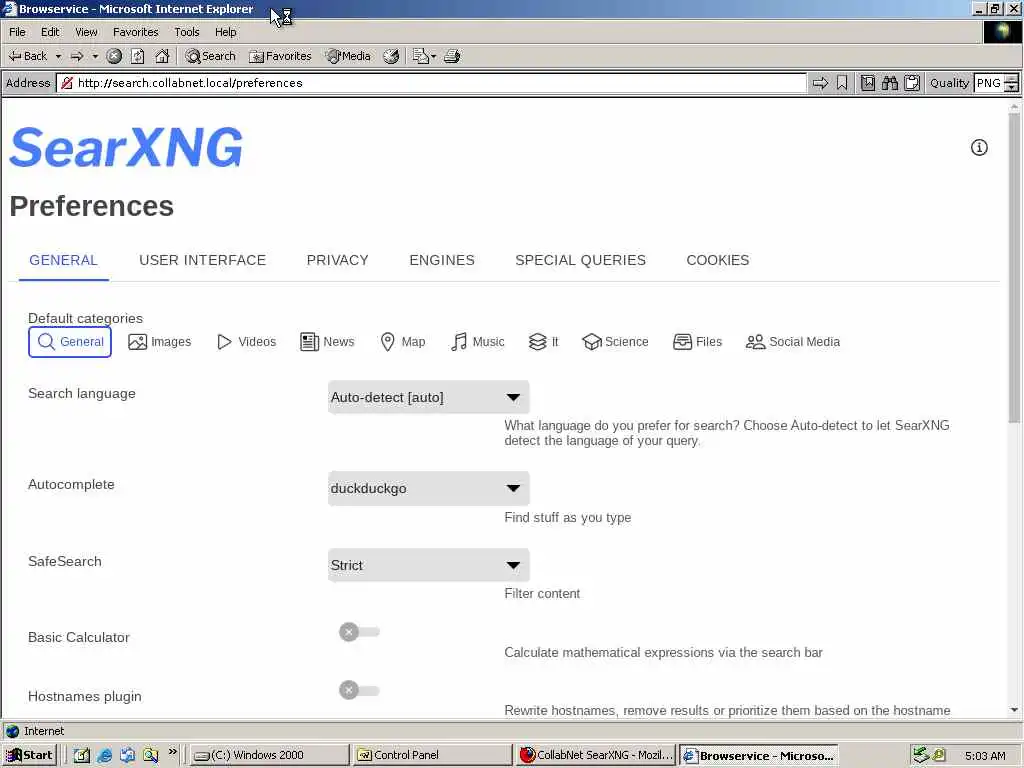This screenshot has height=768, width=1024.
Task: Open the File menu
Action: pyautogui.click(x=17, y=32)
